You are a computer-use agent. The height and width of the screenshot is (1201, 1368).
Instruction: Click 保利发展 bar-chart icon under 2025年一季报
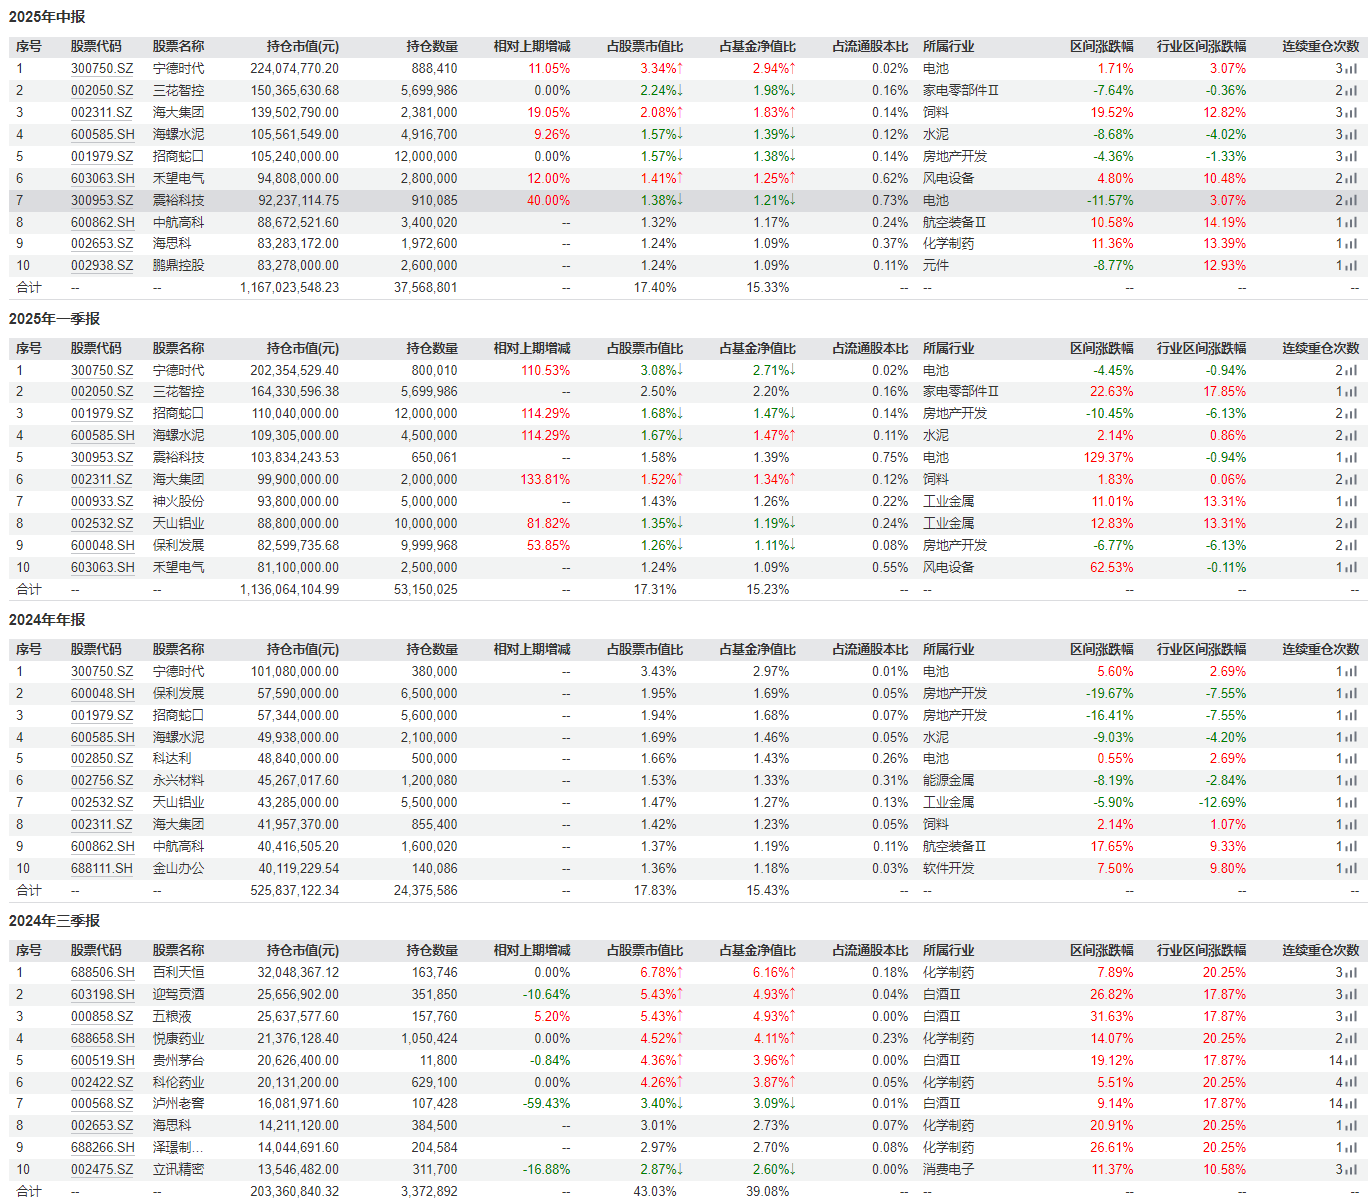(x=1351, y=546)
